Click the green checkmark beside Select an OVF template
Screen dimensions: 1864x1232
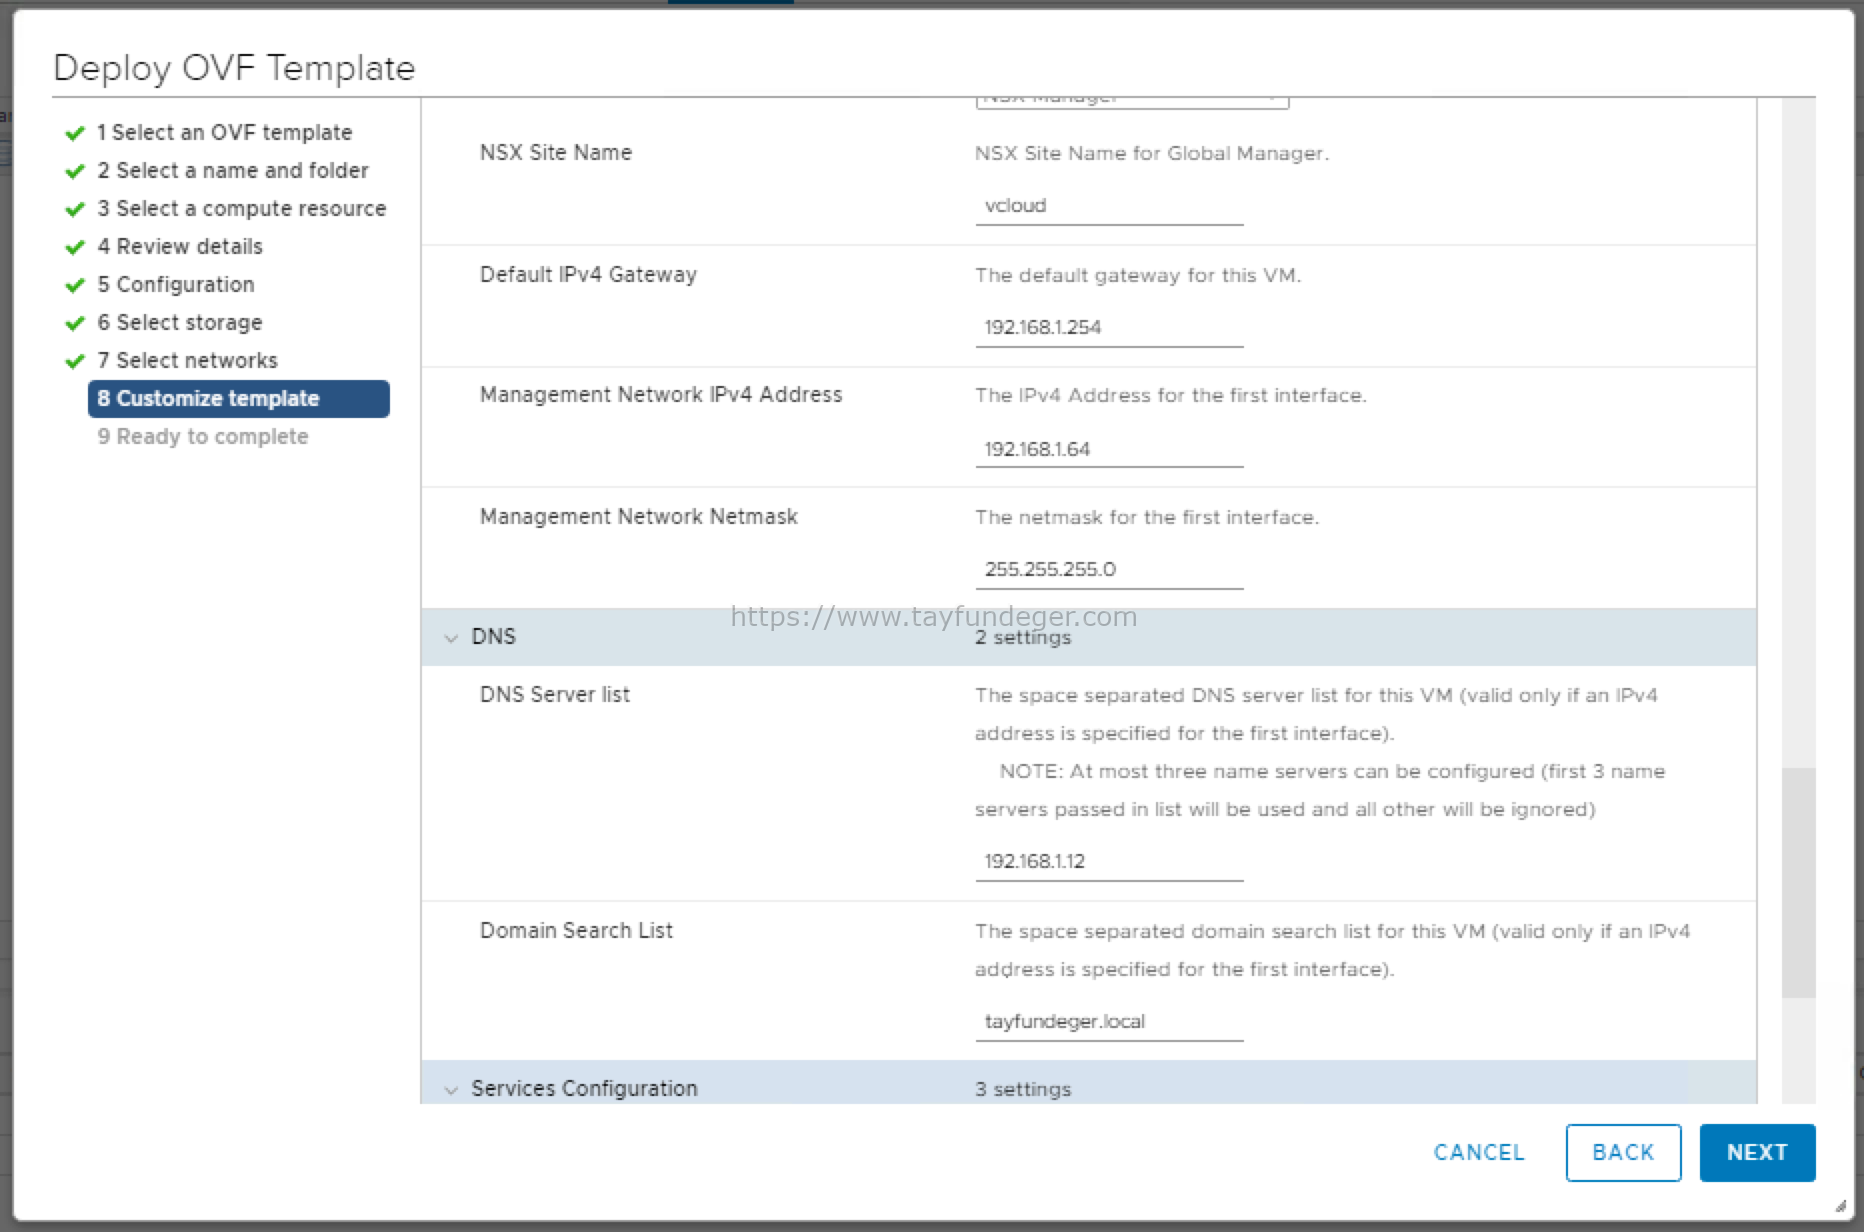pos(75,133)
